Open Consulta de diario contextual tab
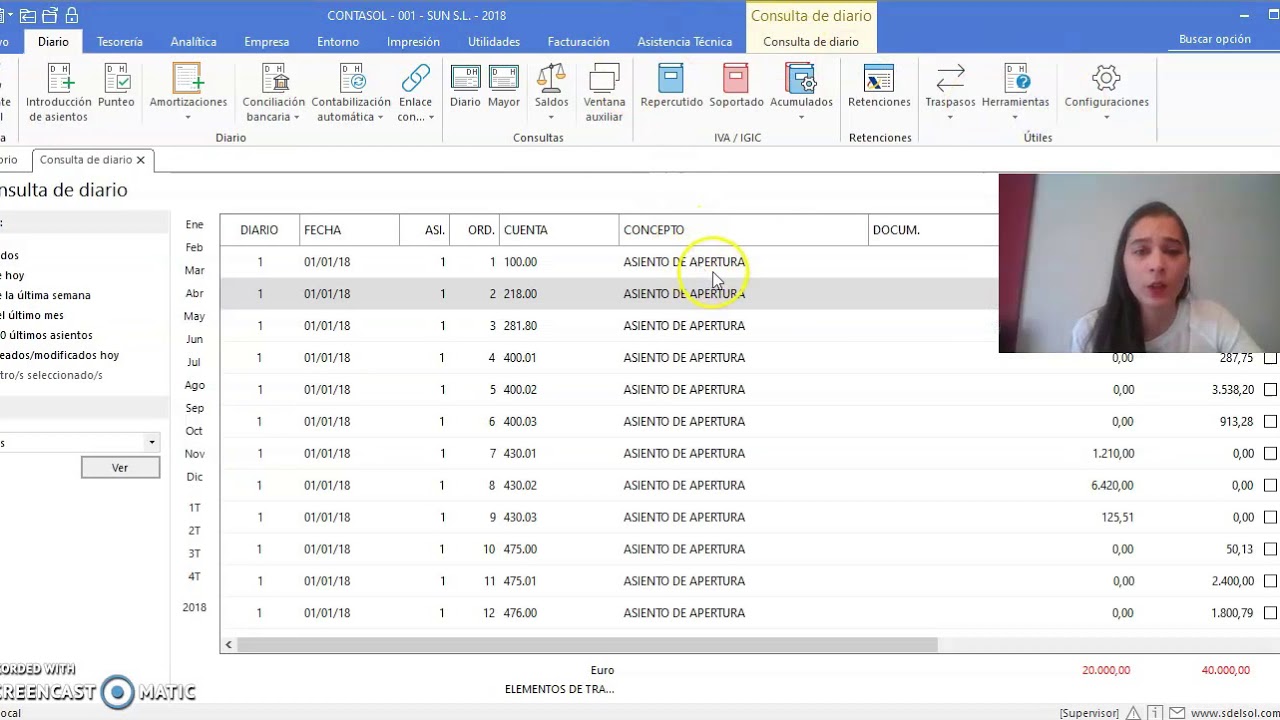 (x=810, y=42)
